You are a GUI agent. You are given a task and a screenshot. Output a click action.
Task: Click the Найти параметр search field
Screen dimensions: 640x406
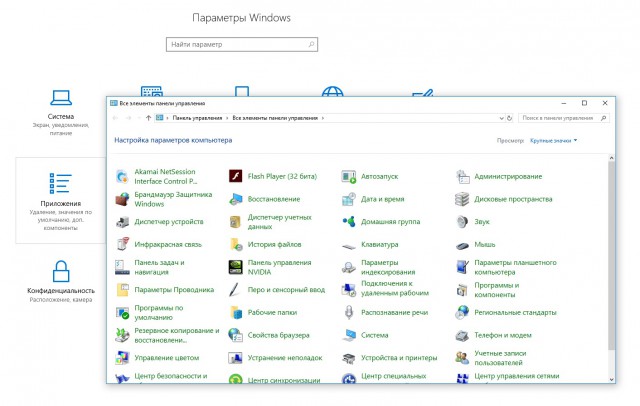click(x=242, y=44)
